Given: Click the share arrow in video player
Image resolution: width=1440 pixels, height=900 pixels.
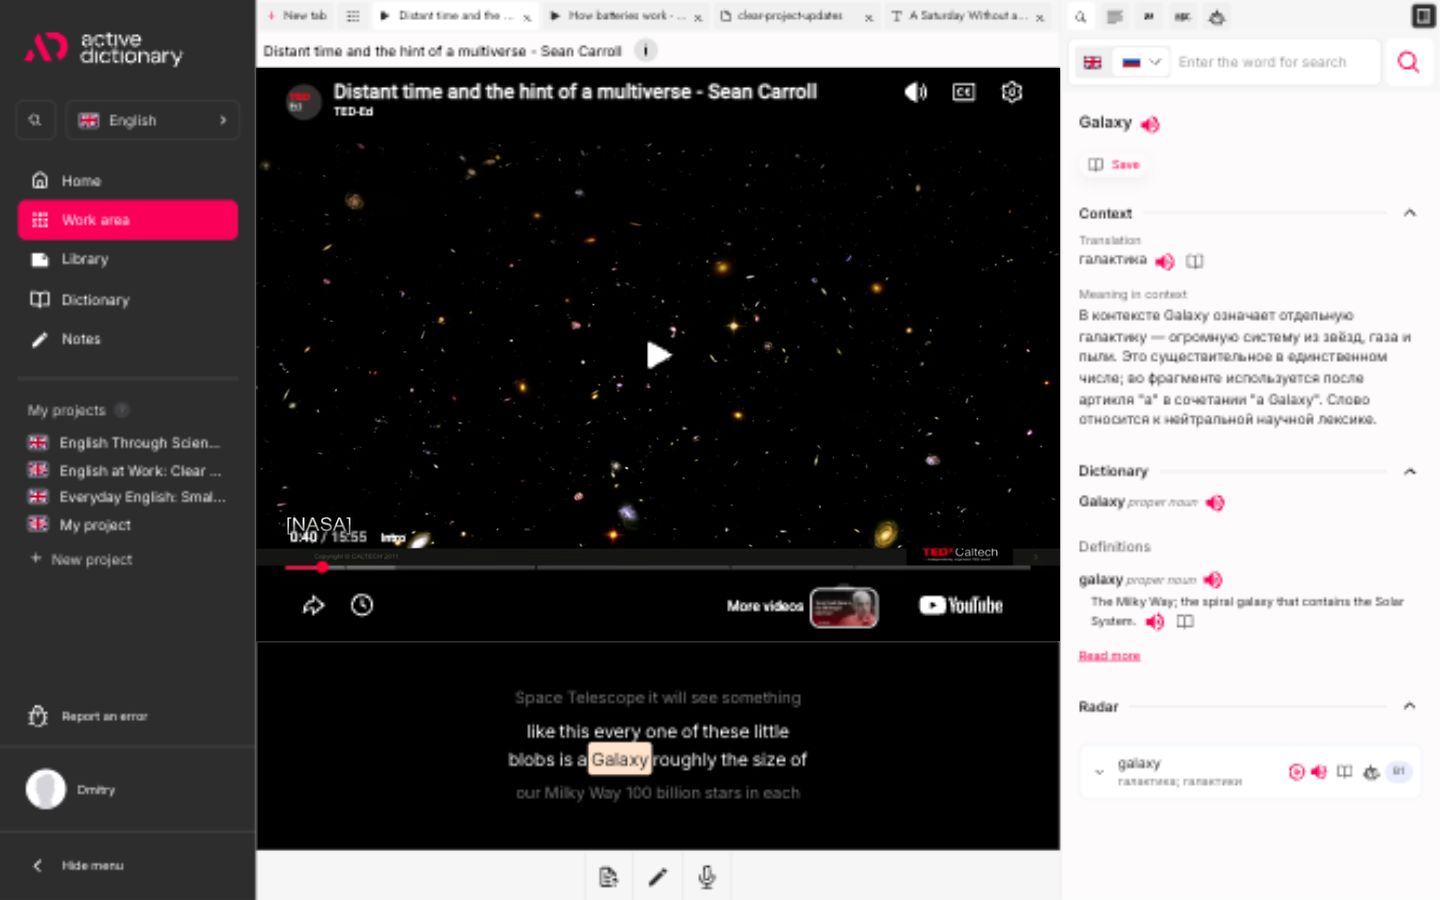Looking at the screenshot, I should [x=313, y=605].
